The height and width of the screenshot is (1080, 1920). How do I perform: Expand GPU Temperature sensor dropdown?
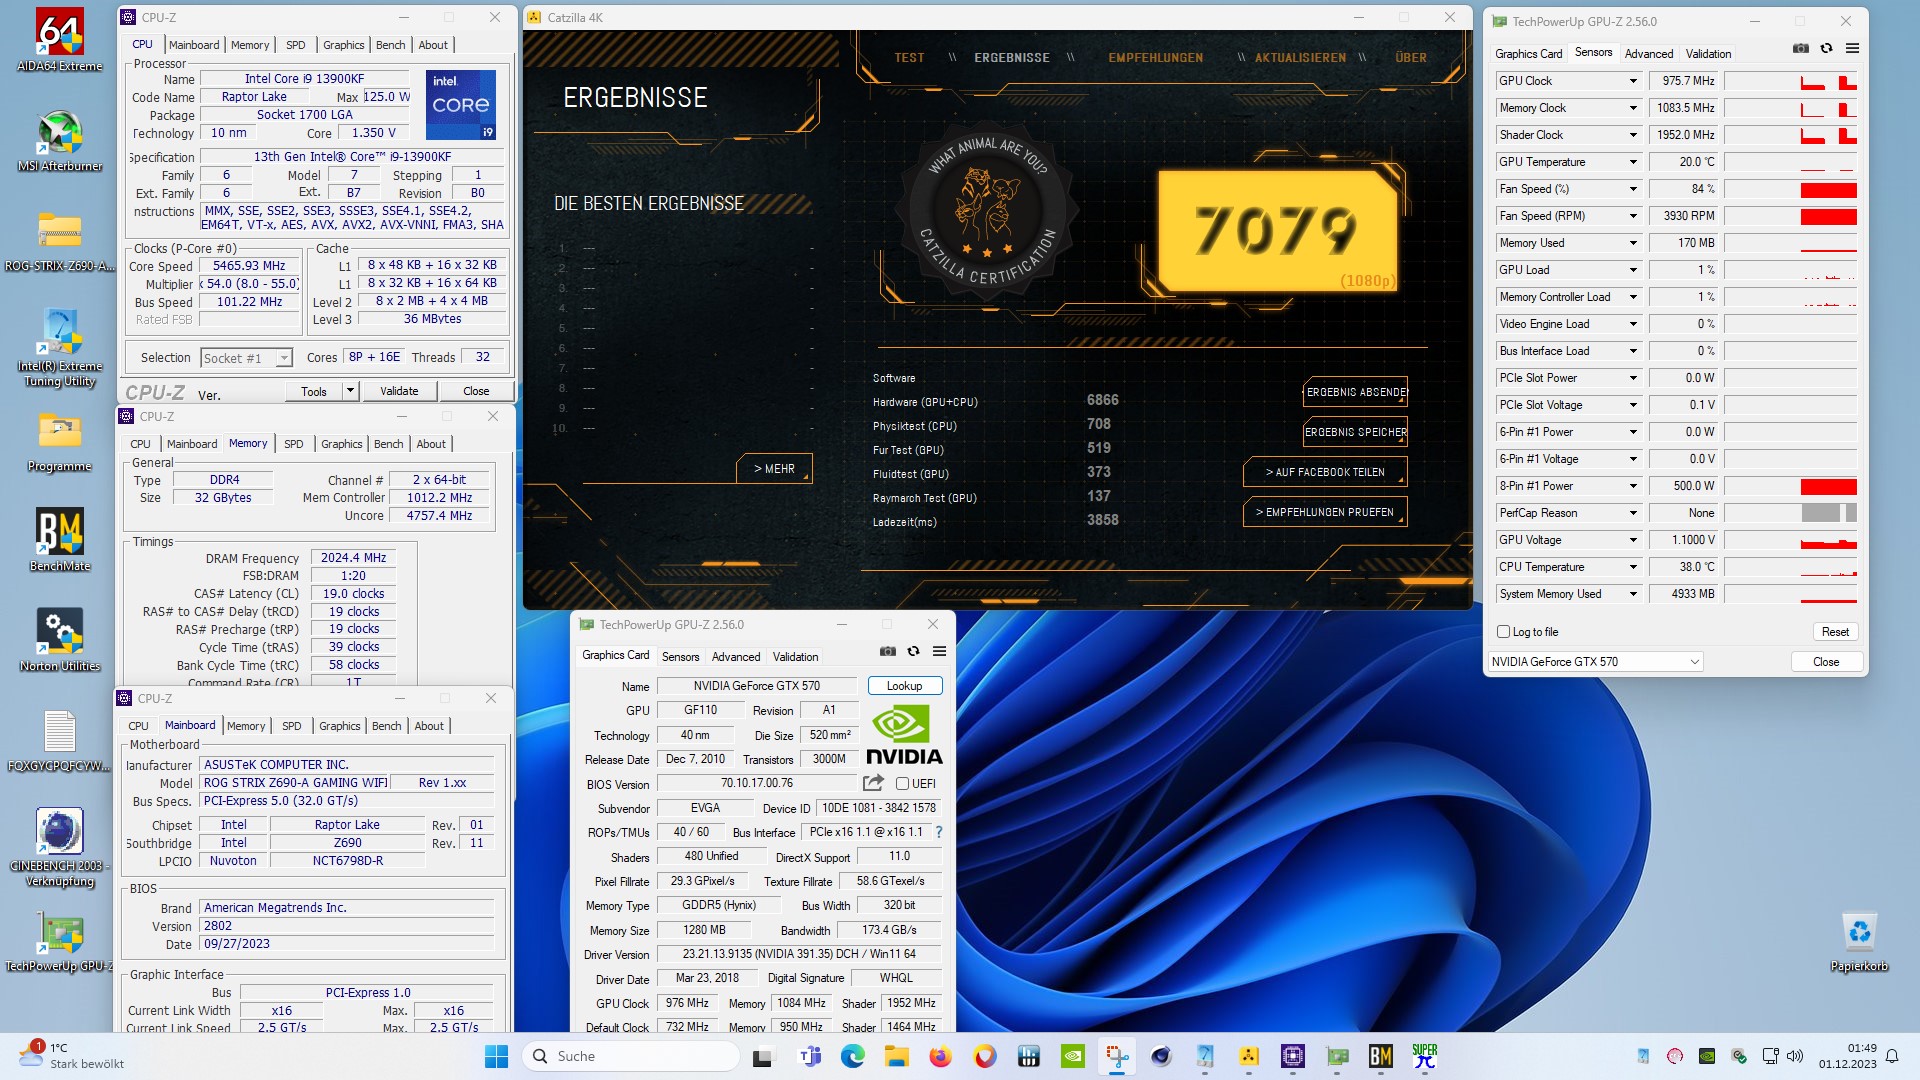tap(1633, 162)
